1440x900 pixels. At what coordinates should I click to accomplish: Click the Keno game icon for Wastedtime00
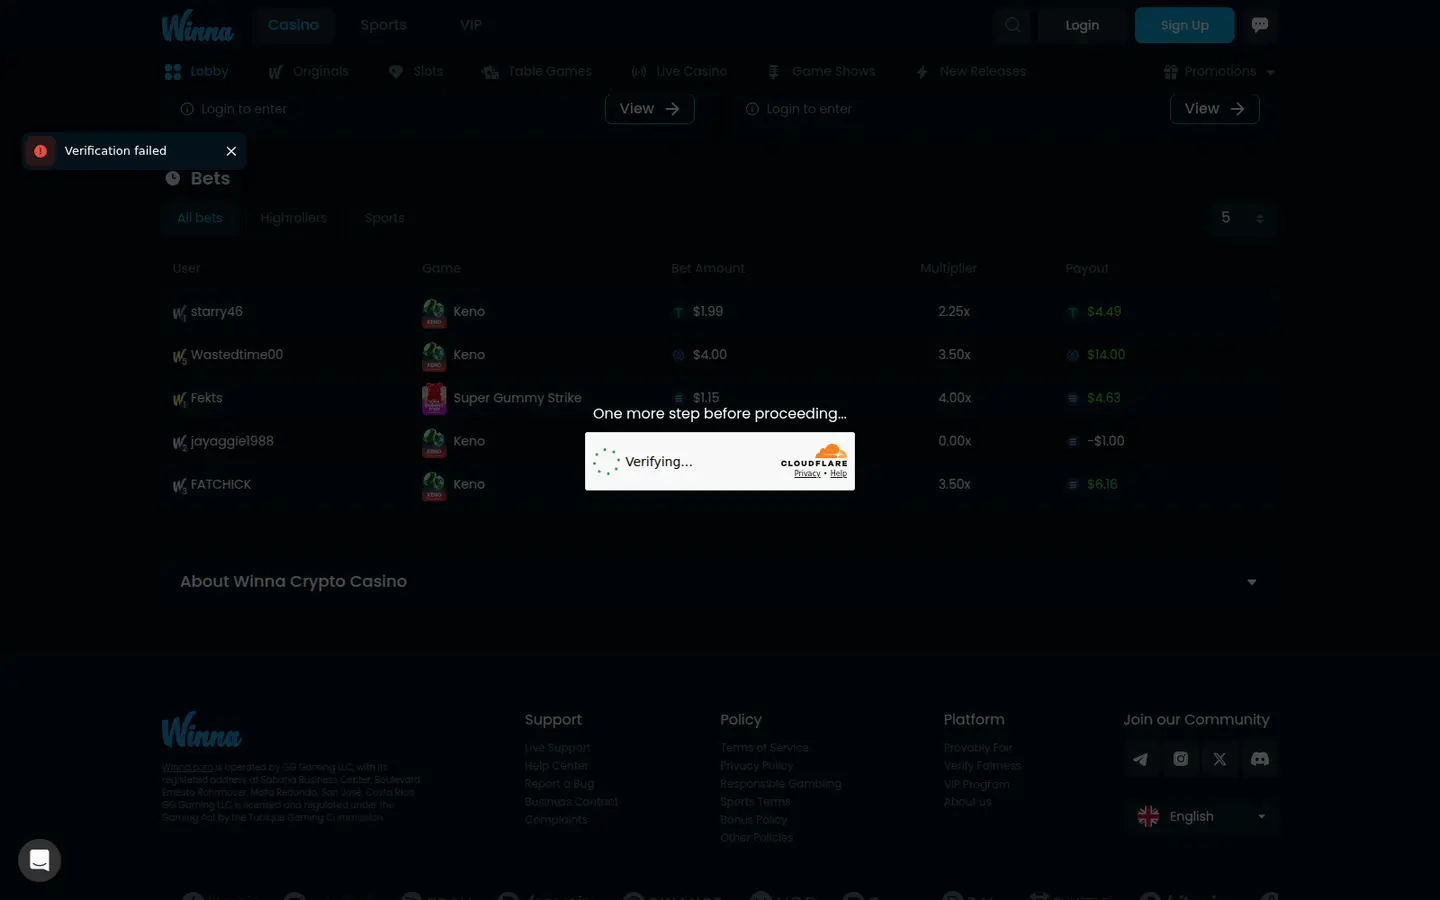point(434,355)
